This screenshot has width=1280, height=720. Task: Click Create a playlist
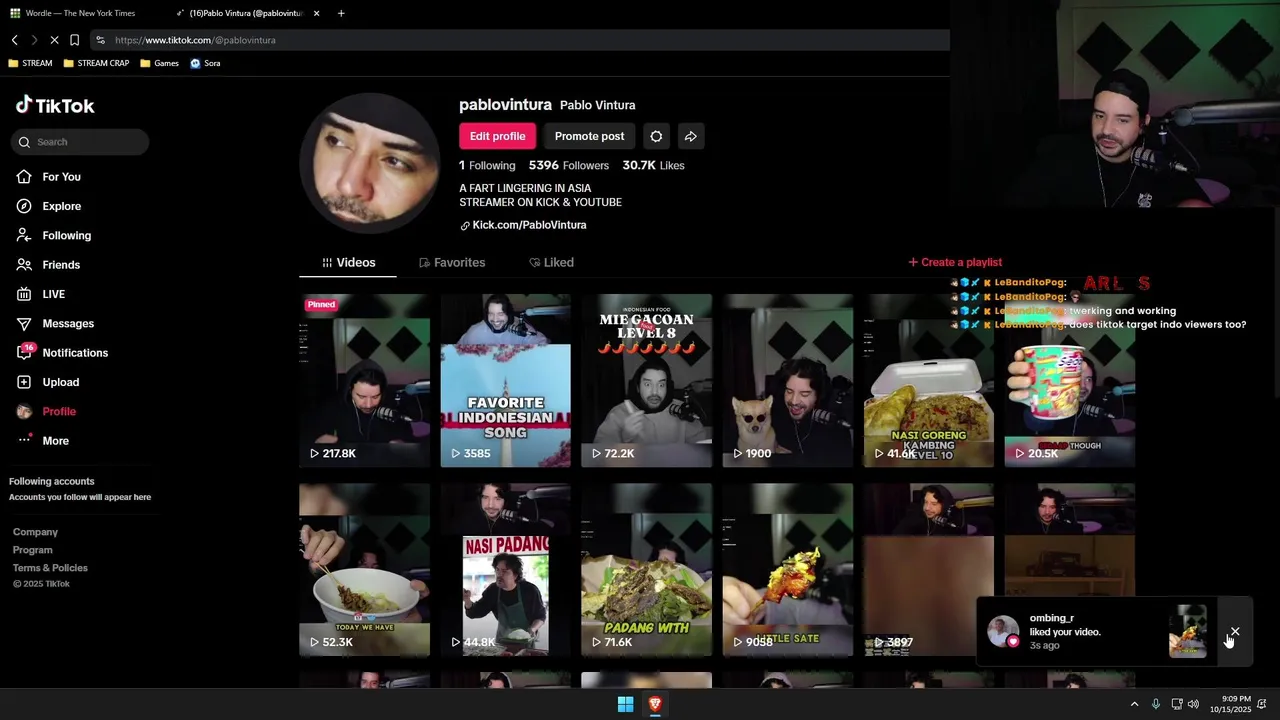(x=955, y=262)
